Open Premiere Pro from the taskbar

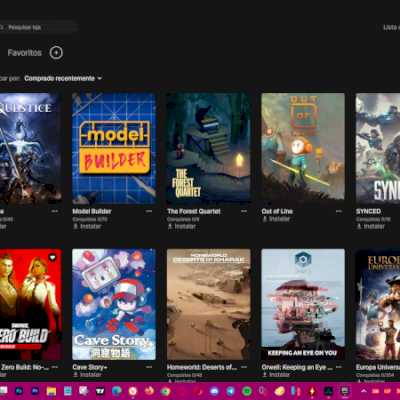pyautogui.click(x=35, y=391)
